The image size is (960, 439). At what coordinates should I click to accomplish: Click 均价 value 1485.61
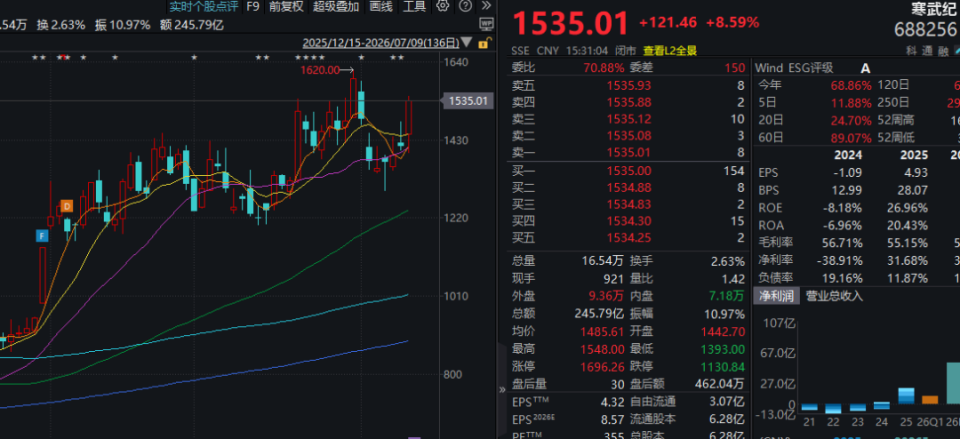(x=602, y=332)
